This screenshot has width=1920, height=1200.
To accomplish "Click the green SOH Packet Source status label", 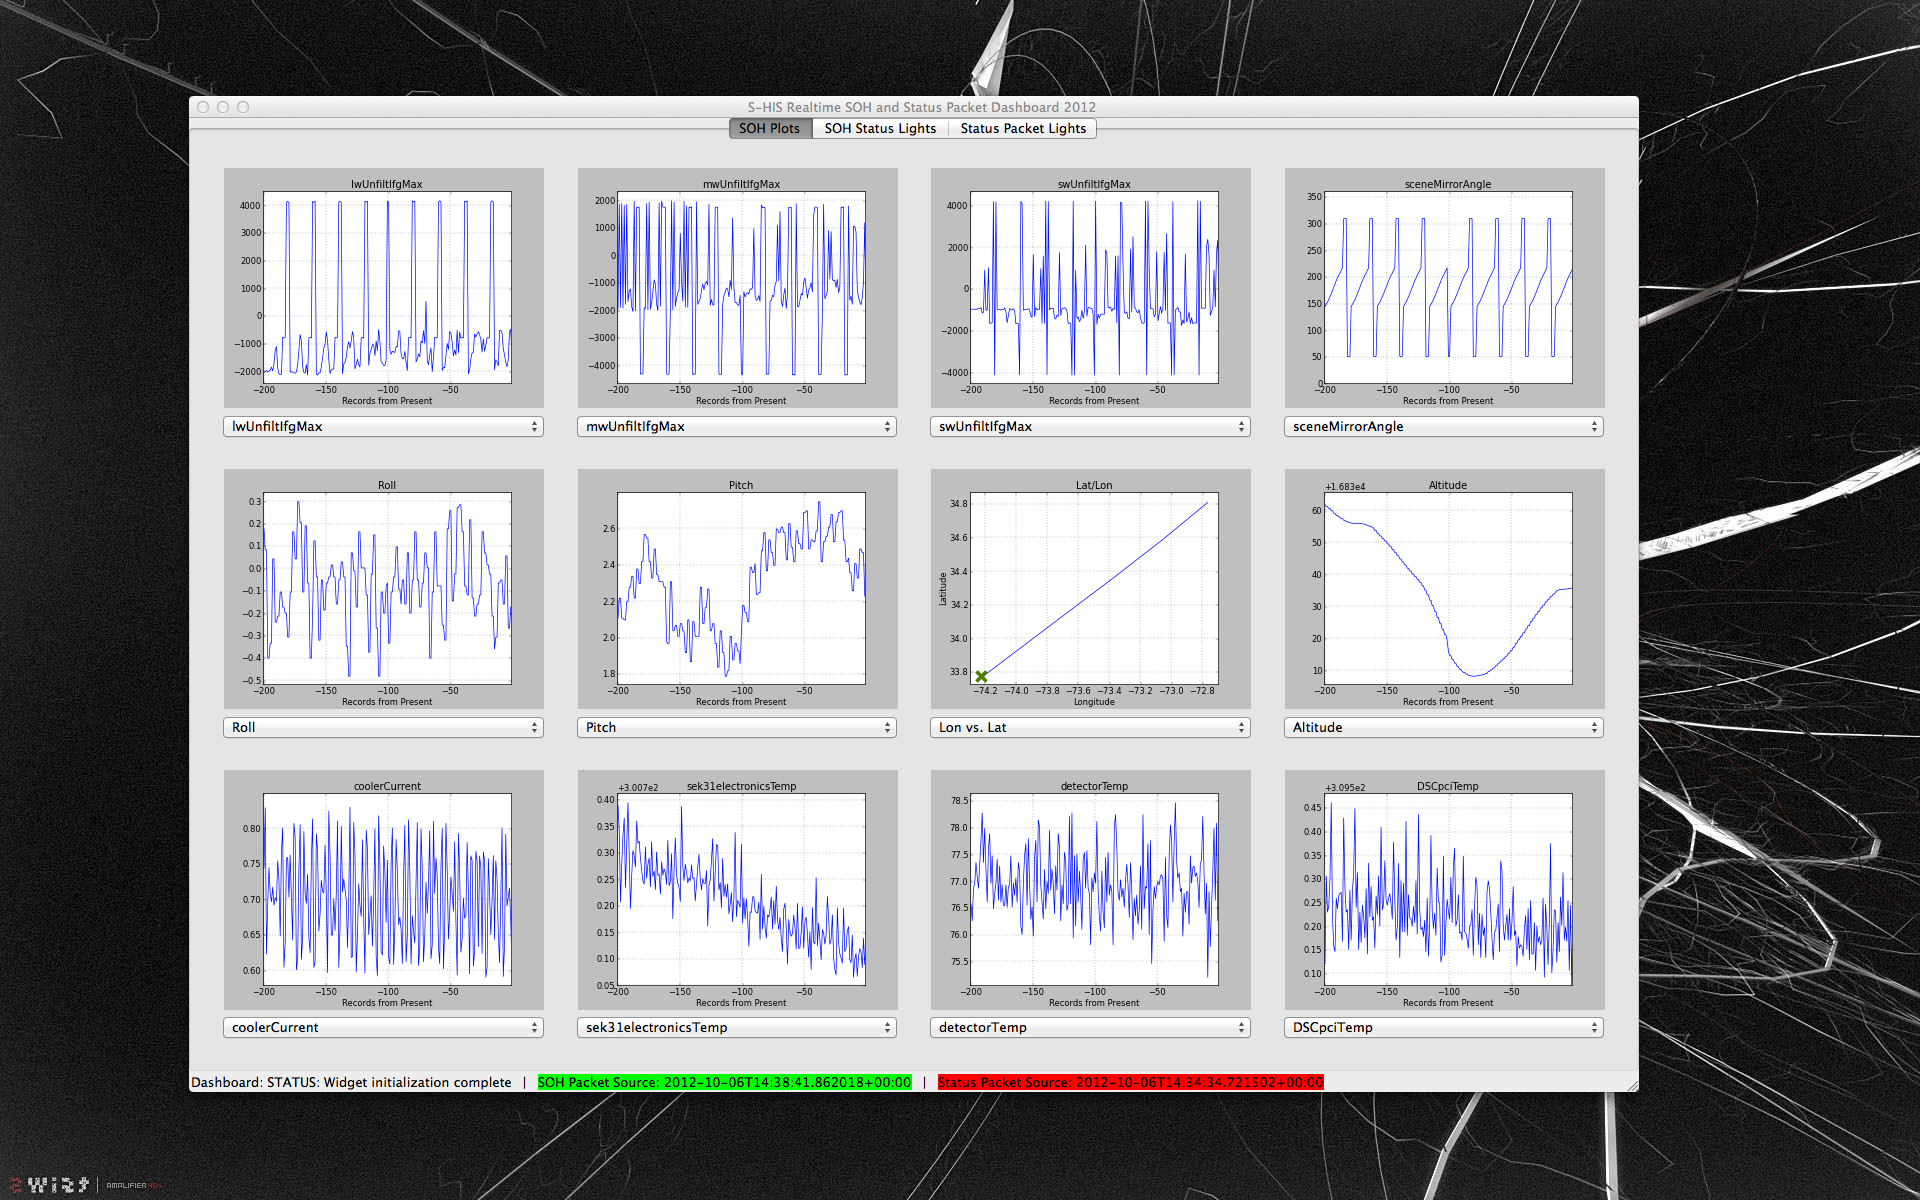I will tap(724, 1082).
